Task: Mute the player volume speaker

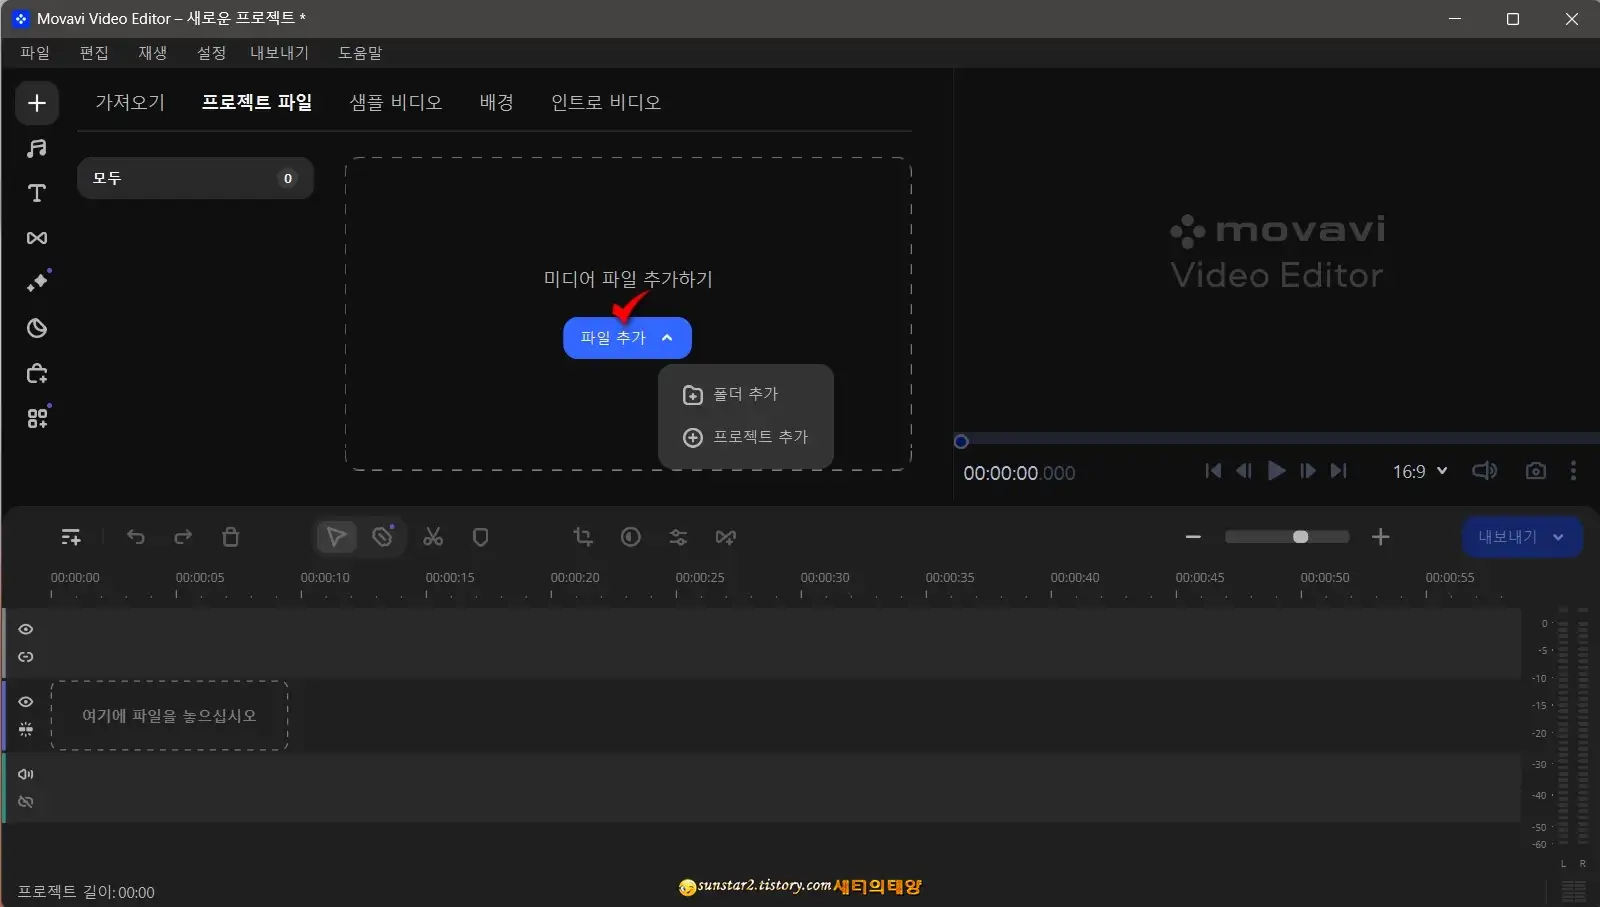Action: click(1485, 471)
